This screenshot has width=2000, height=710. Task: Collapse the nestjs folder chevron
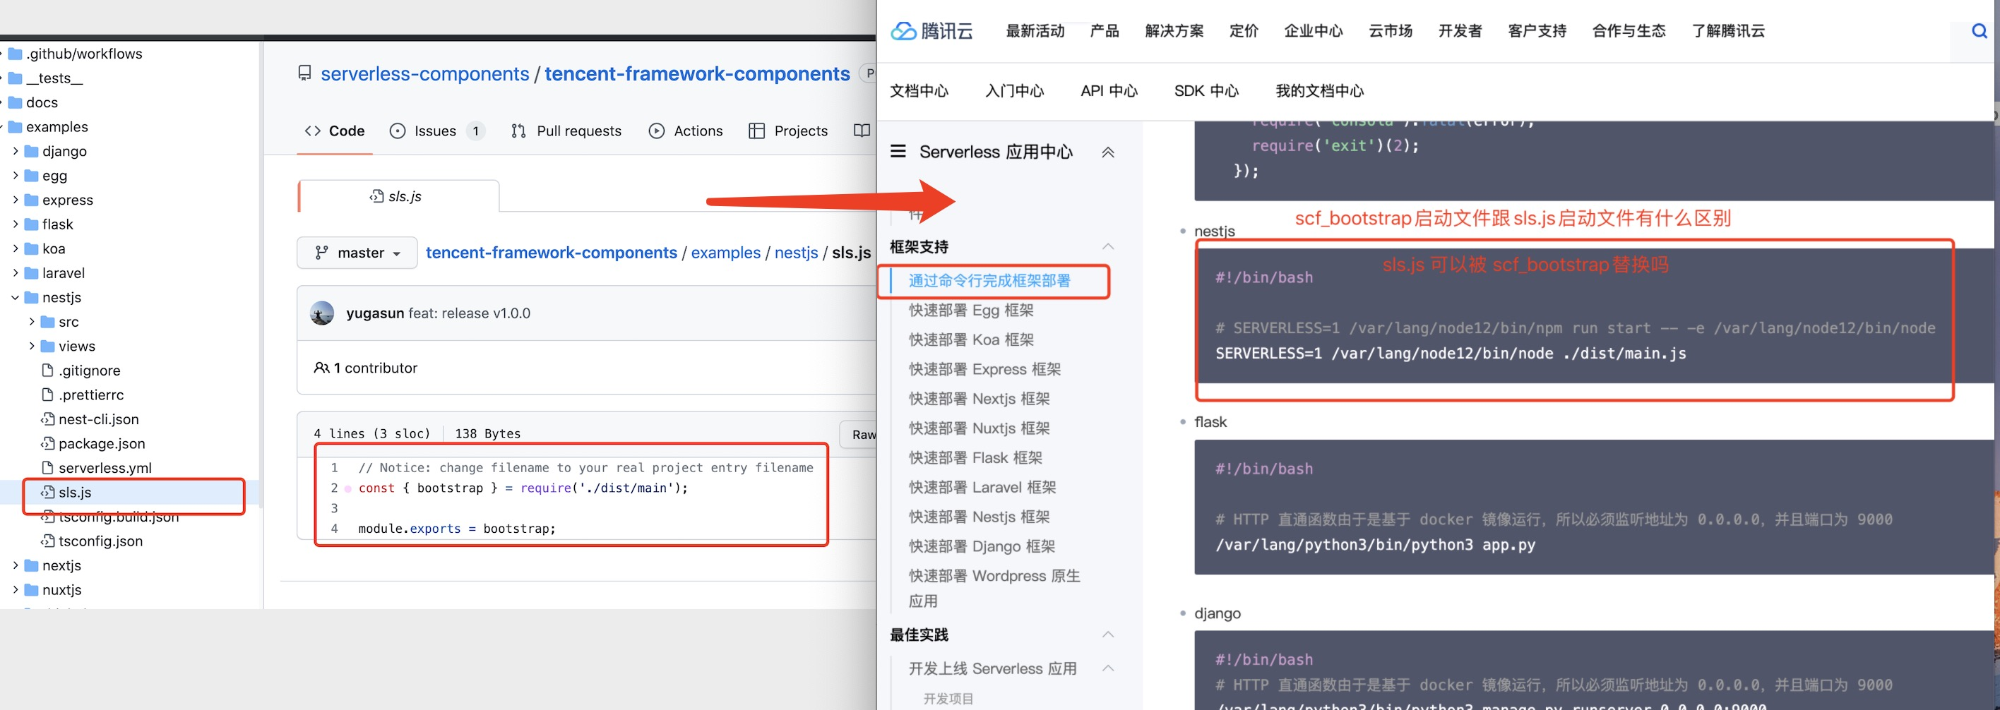[15, 297]
